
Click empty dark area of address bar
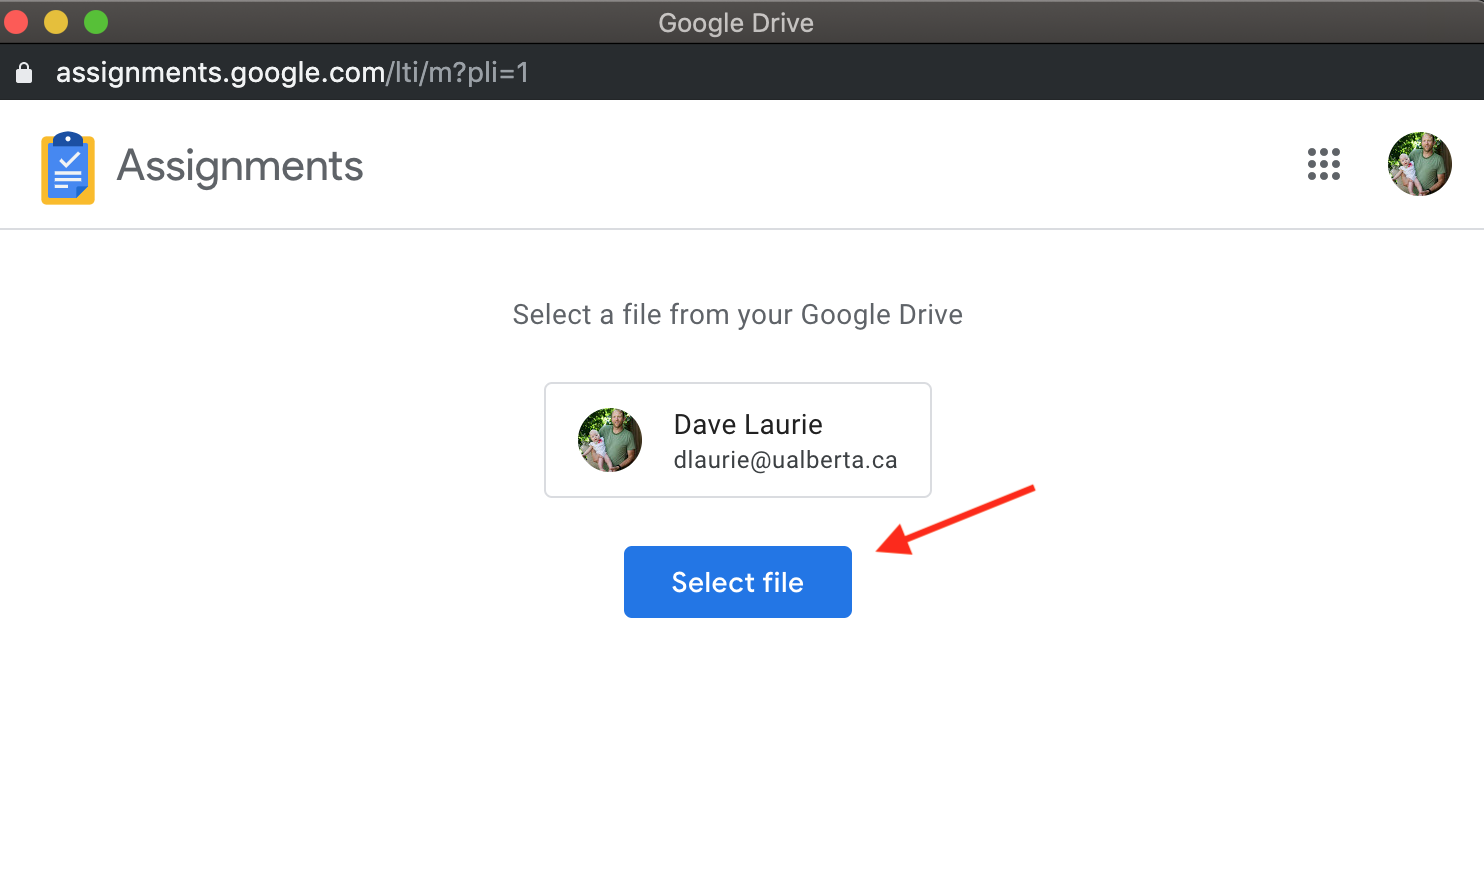[x=1000, y=73]
